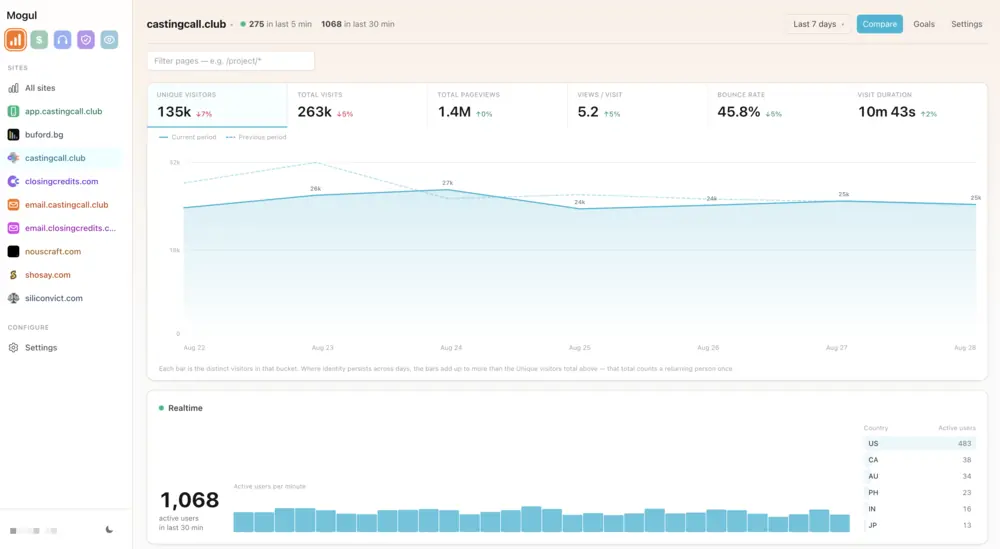Click the shosay.com favicon

point(13,275)
